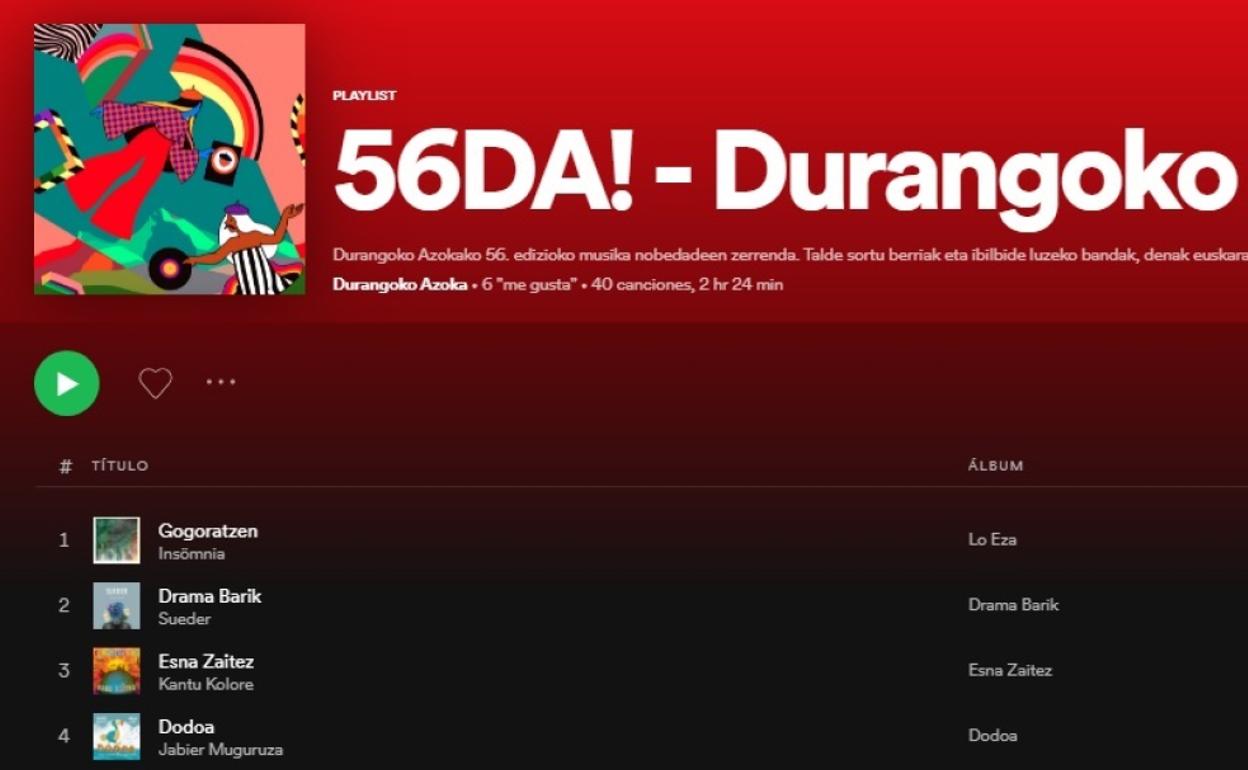The image size is (1248, 770).
Task: Open the artist Sueder
Action: [184, 619]
